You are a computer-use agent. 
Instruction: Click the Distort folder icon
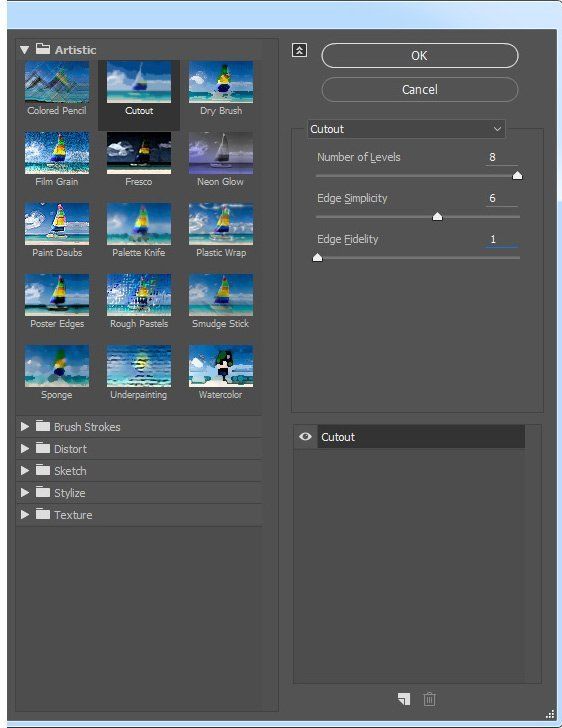click(43, 448)
